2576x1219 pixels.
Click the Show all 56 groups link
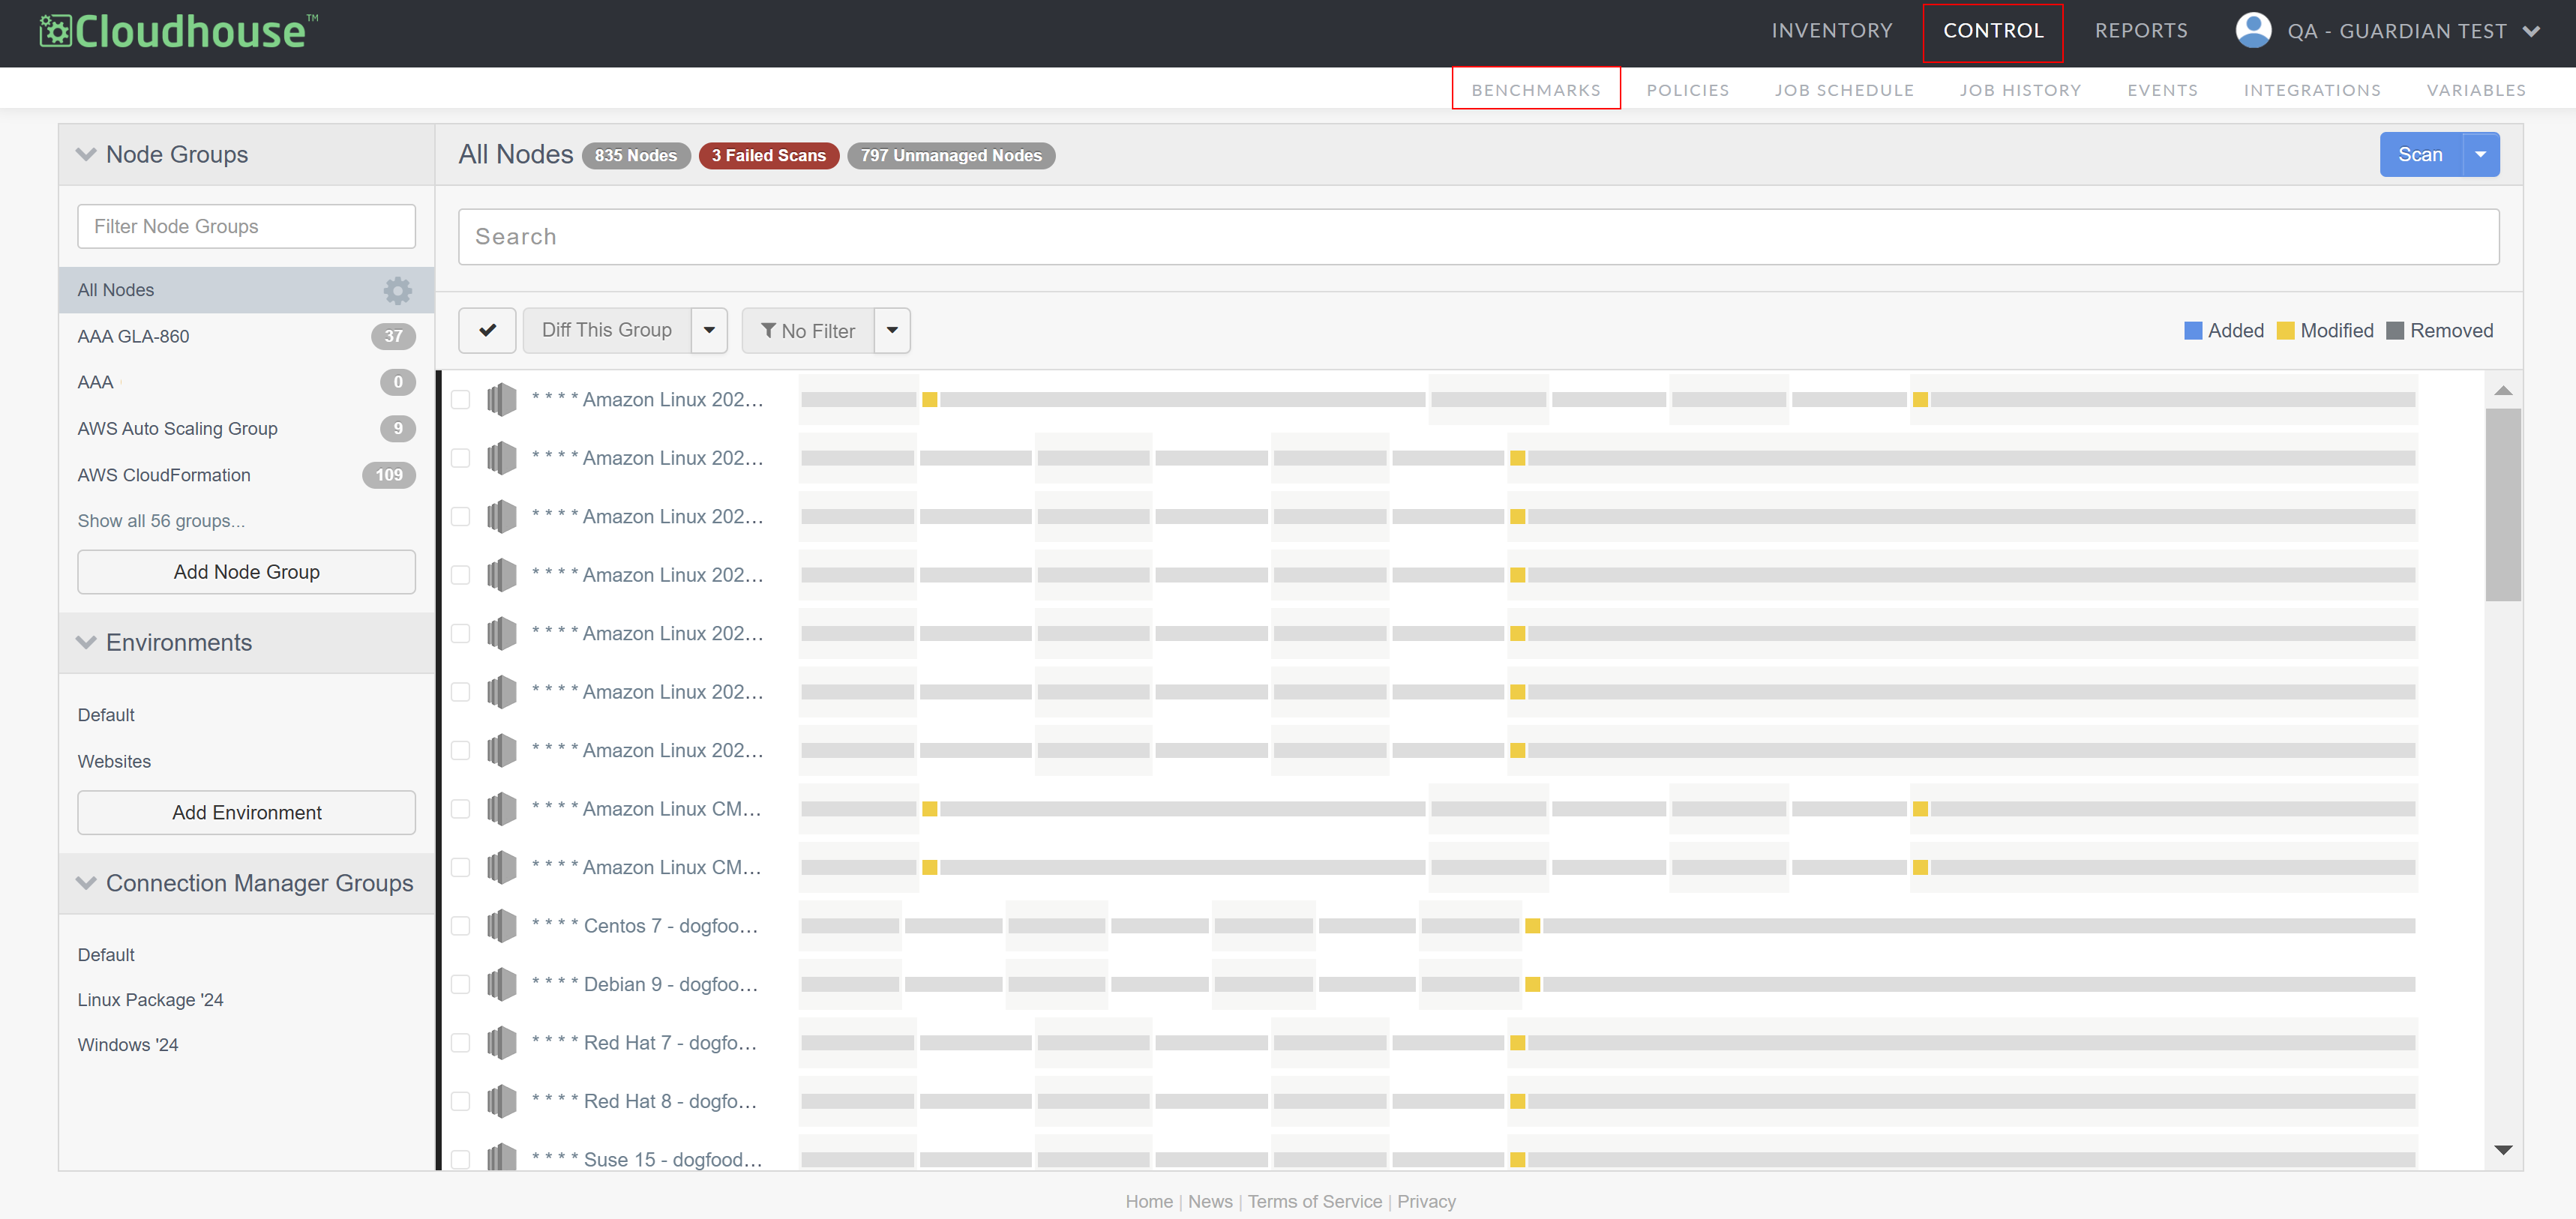coord(161,521)
